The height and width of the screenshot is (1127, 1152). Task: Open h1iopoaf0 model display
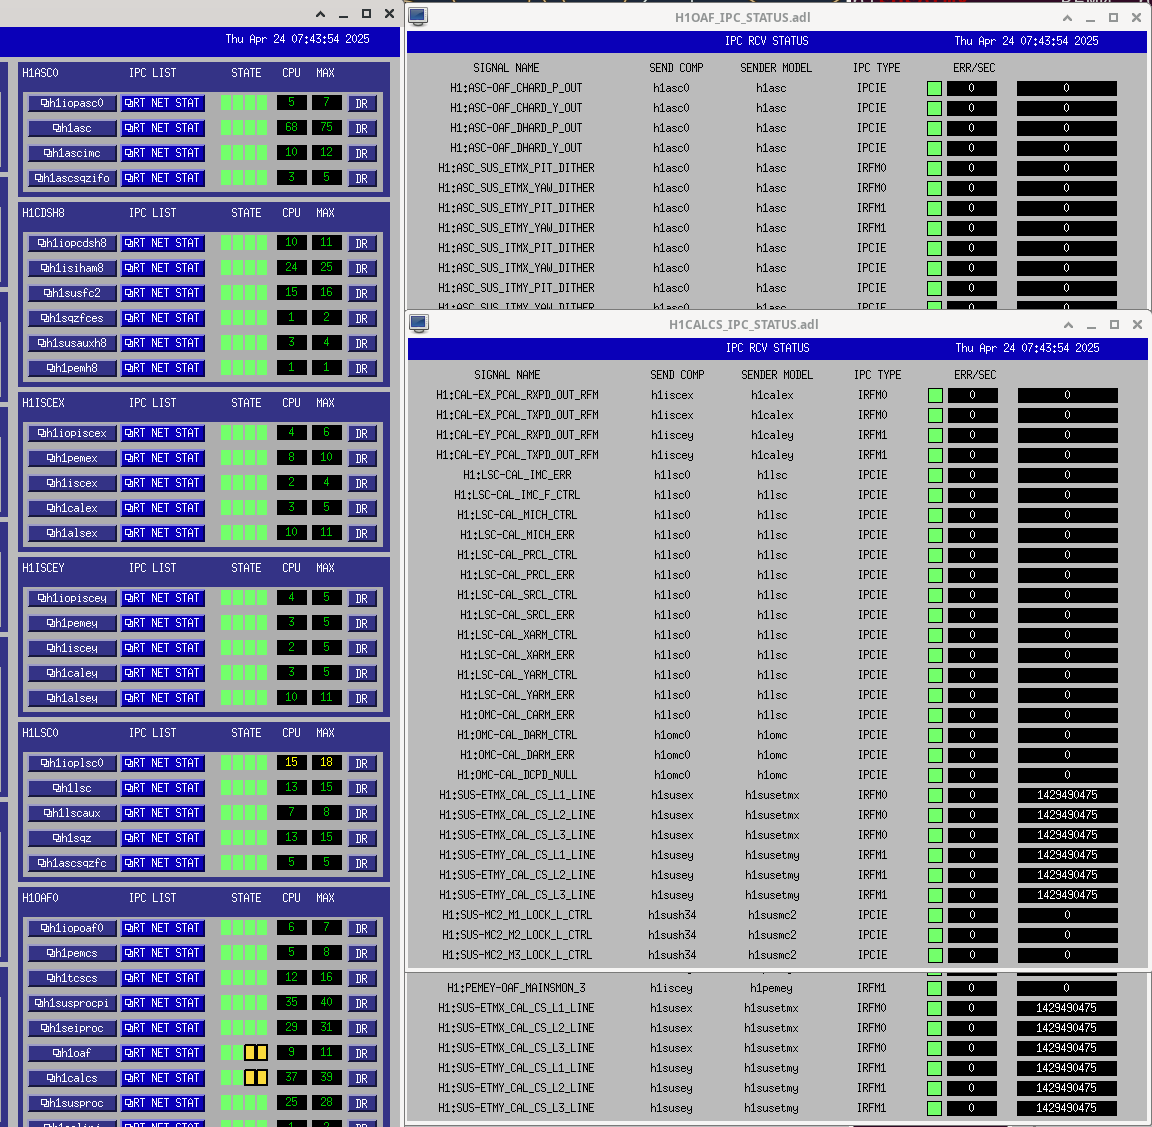(72, 928)
